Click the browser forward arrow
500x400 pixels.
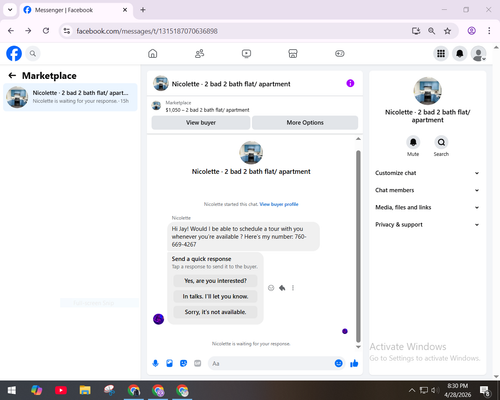click(28, 31)
